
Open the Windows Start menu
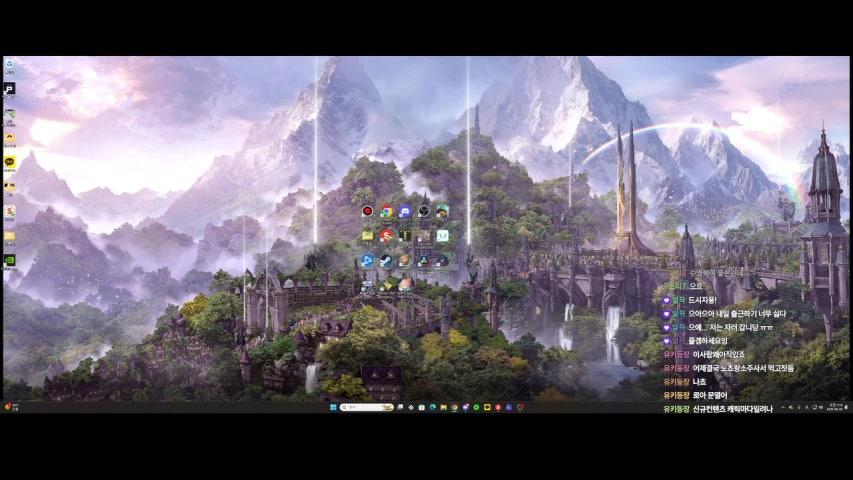coord(333,407)
